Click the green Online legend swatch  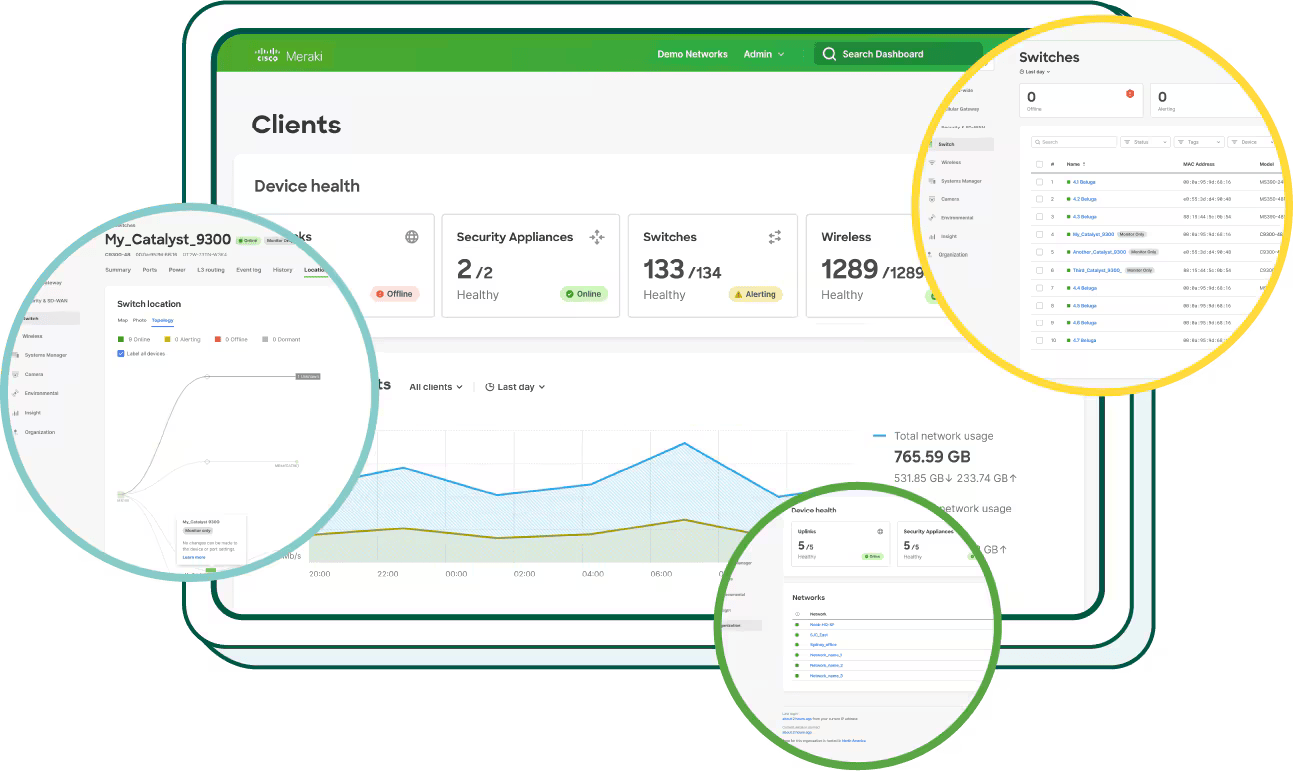pos(121,340)
